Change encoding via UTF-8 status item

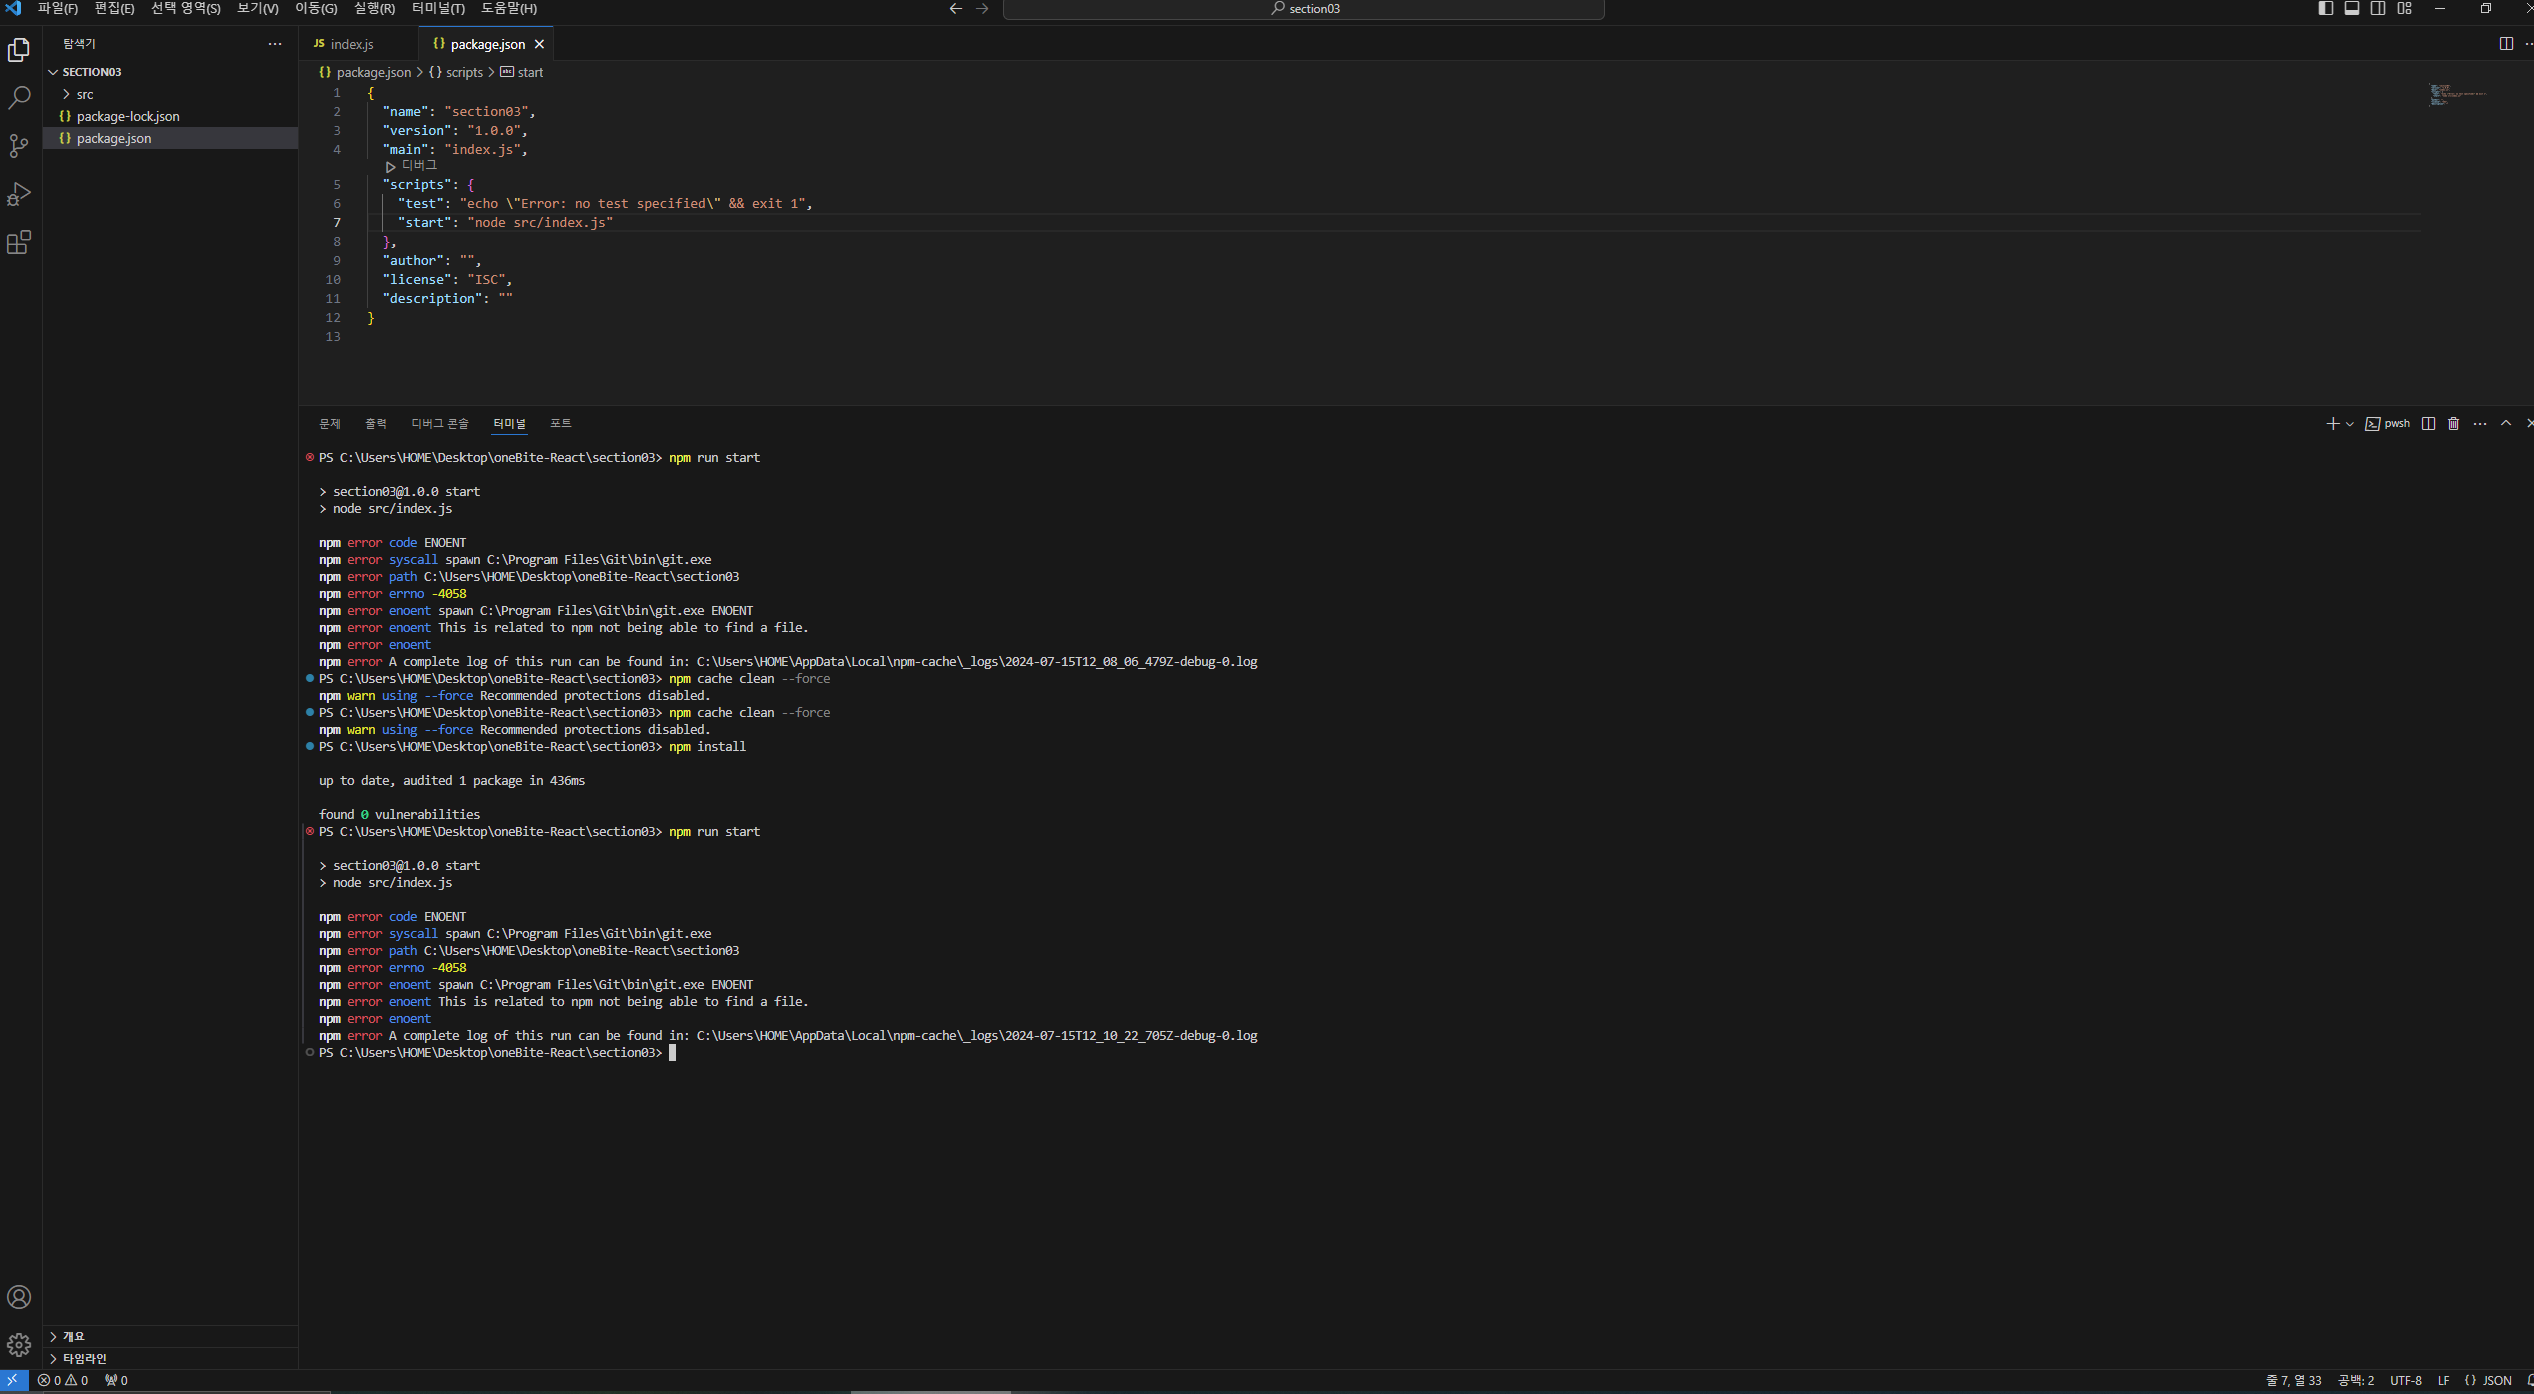(2406, 1380)
